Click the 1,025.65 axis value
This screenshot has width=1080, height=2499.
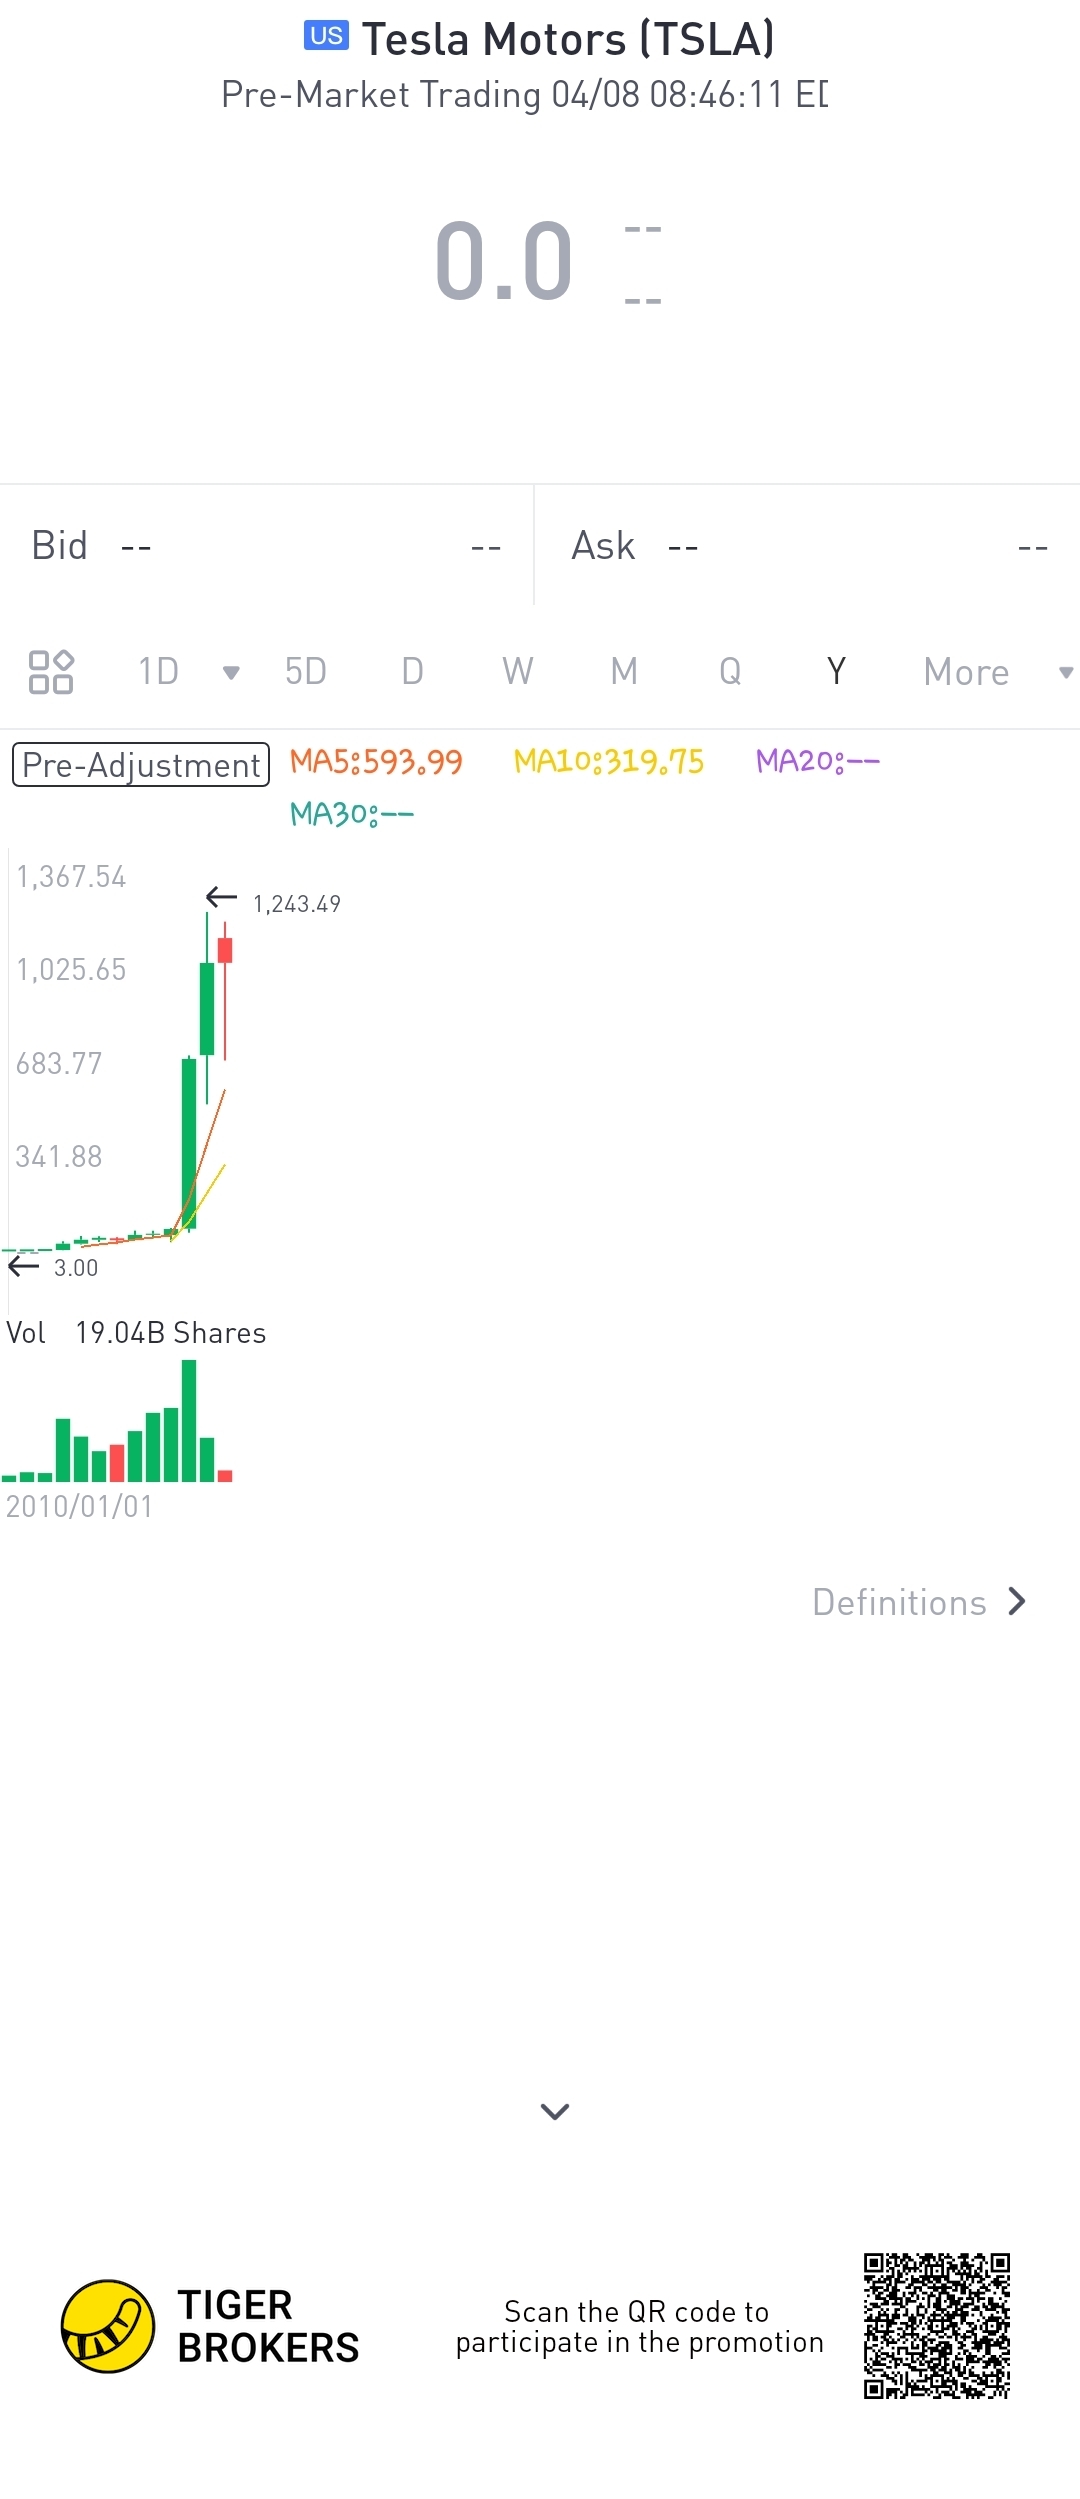71,970
